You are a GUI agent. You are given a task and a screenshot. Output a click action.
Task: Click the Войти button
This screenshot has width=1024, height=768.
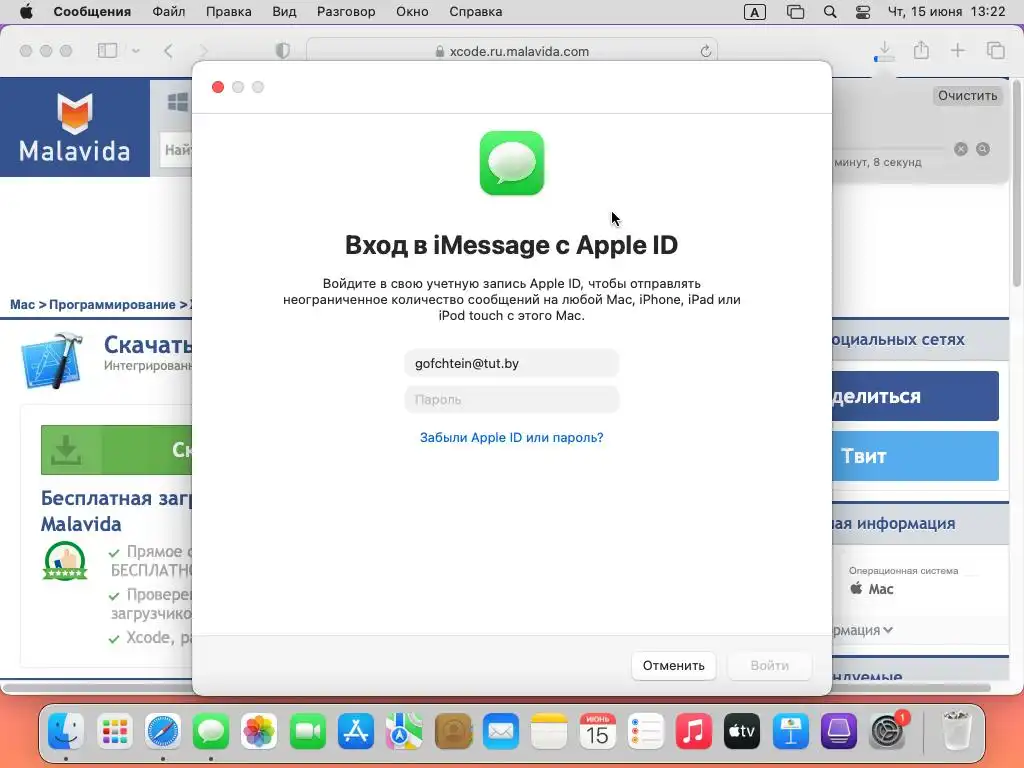coord(769,665)
